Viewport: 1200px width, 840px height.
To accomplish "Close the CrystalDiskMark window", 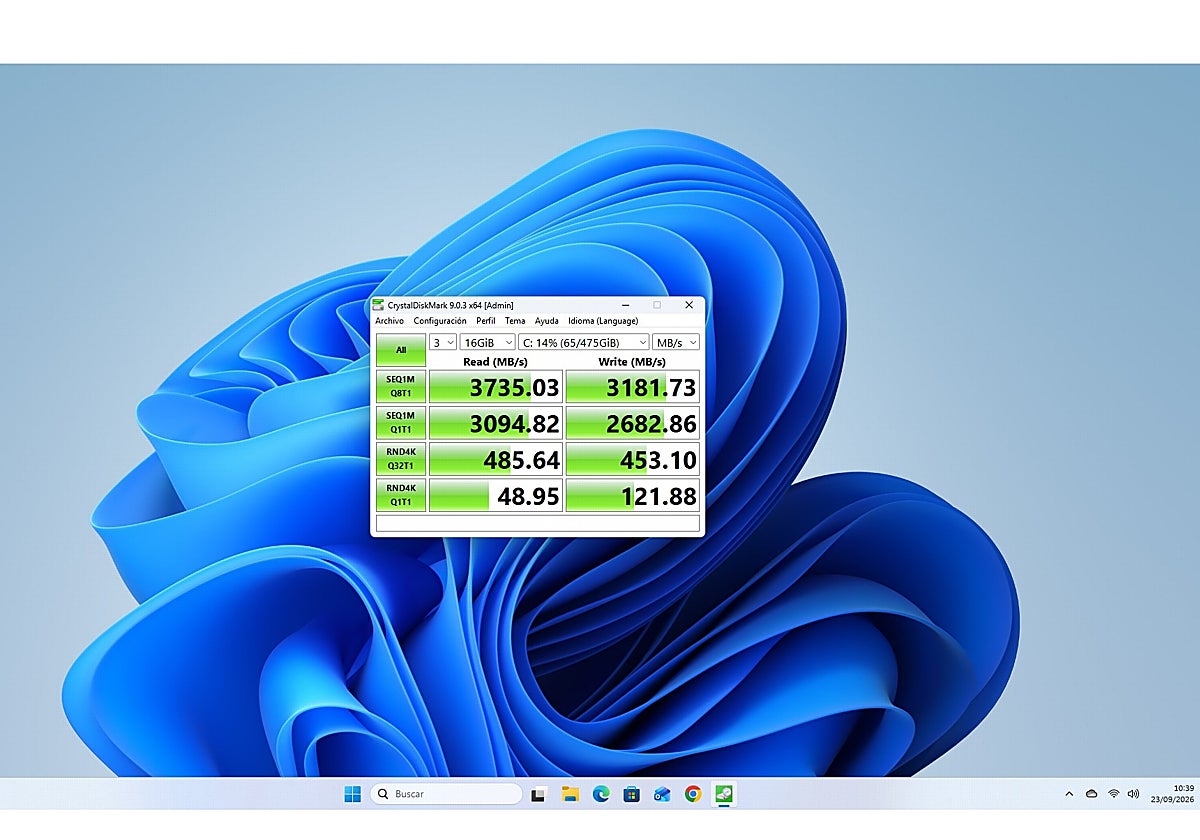I will click(x=689, y=304).
